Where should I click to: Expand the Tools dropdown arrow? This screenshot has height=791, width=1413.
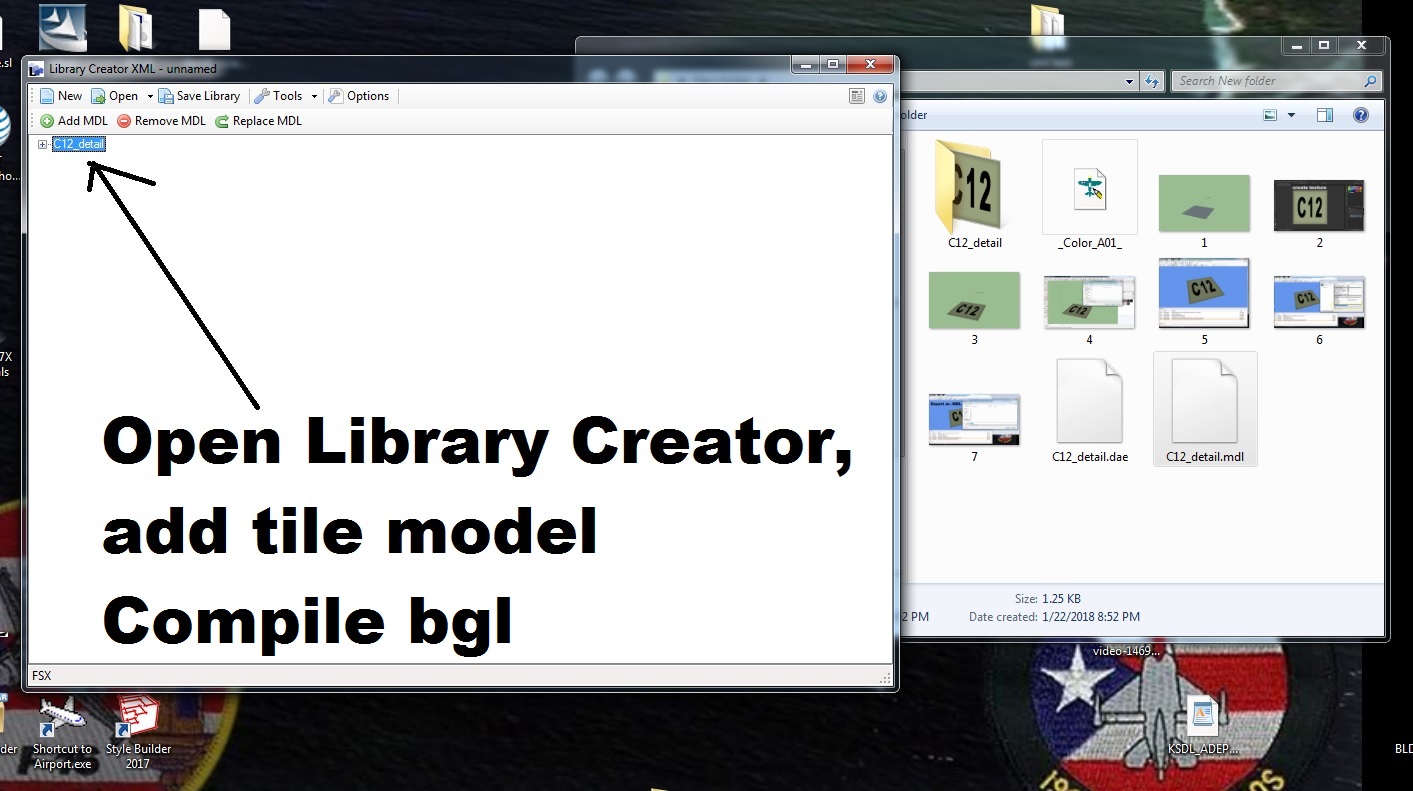[x=314, y=96]
